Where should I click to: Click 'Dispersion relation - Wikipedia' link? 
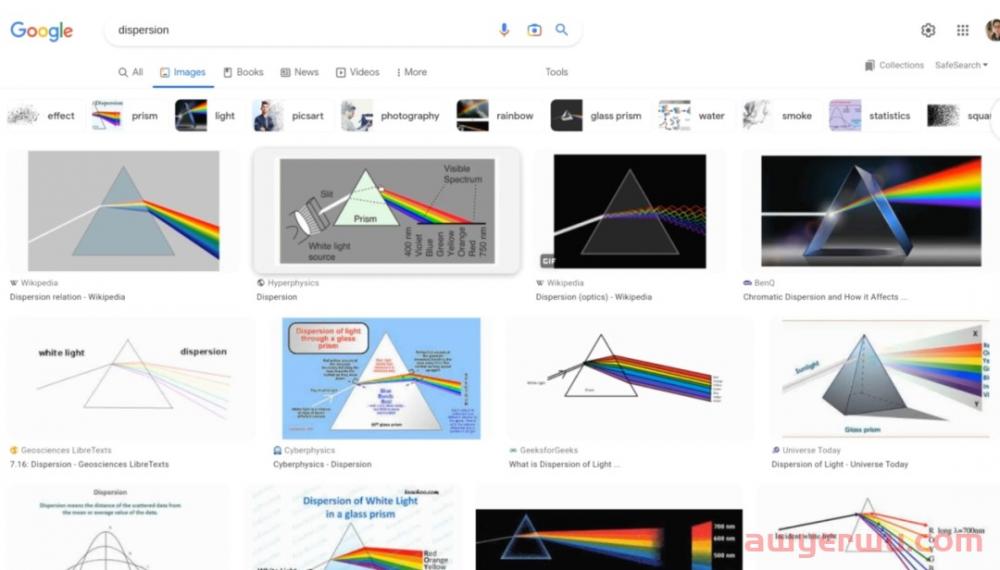pos(67,297)
